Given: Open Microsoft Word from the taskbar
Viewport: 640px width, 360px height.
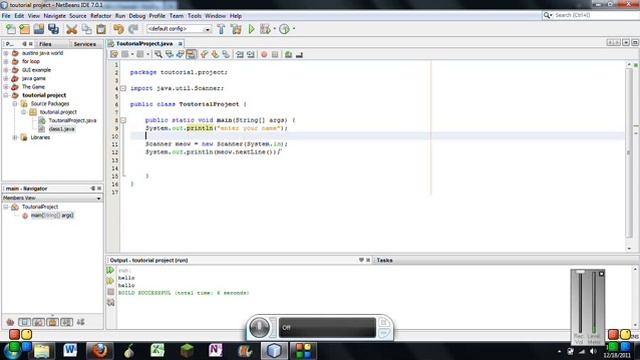Looking at the screenshot, I should tap(70, 350).
